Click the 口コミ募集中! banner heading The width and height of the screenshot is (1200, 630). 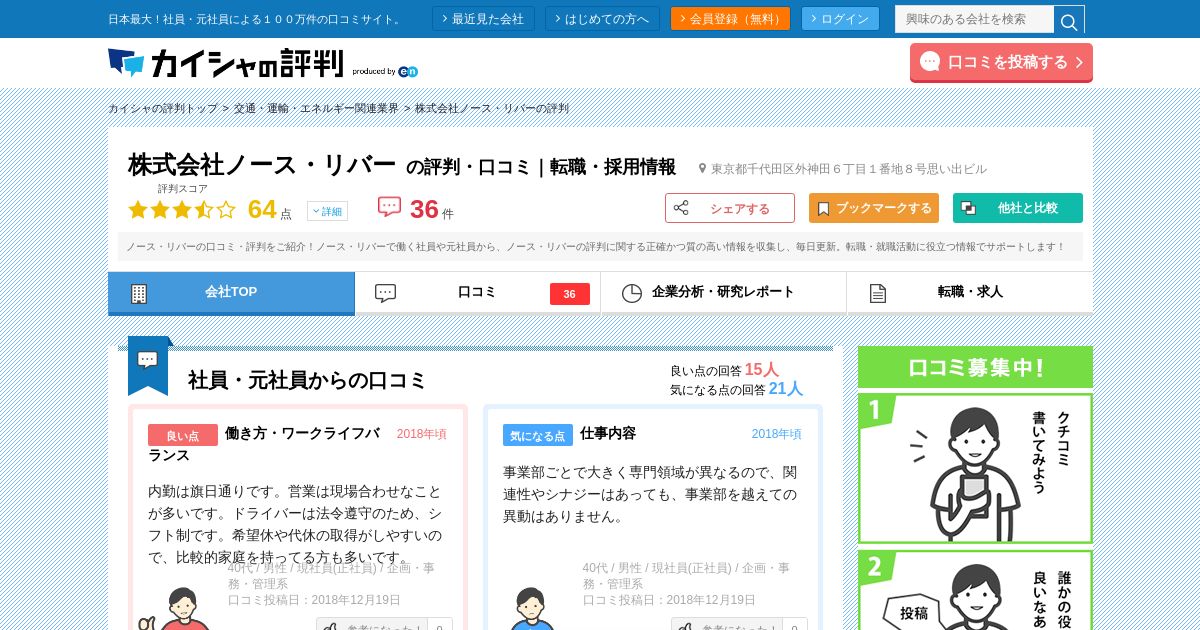pos(975,367)
